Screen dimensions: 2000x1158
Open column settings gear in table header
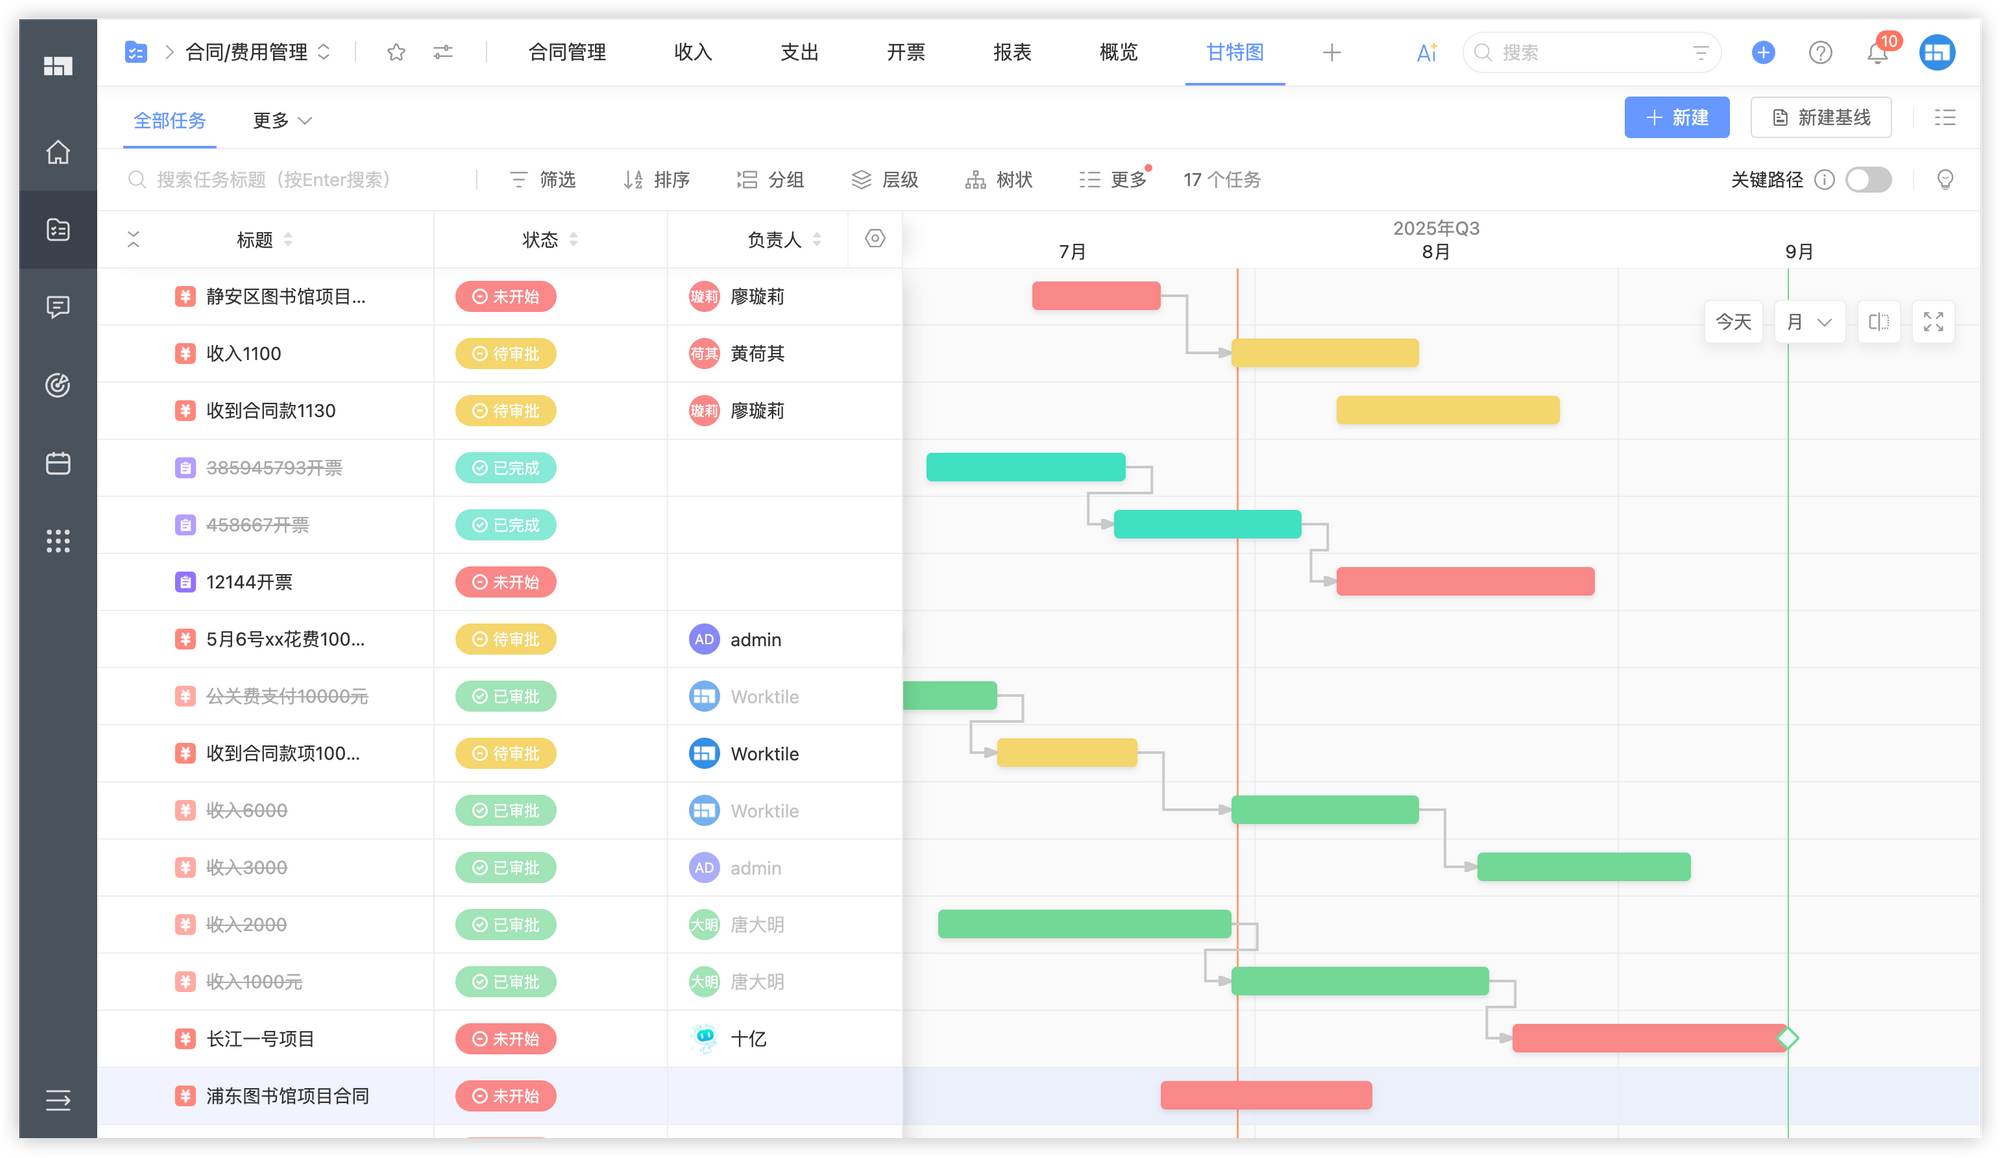(875, 238)
